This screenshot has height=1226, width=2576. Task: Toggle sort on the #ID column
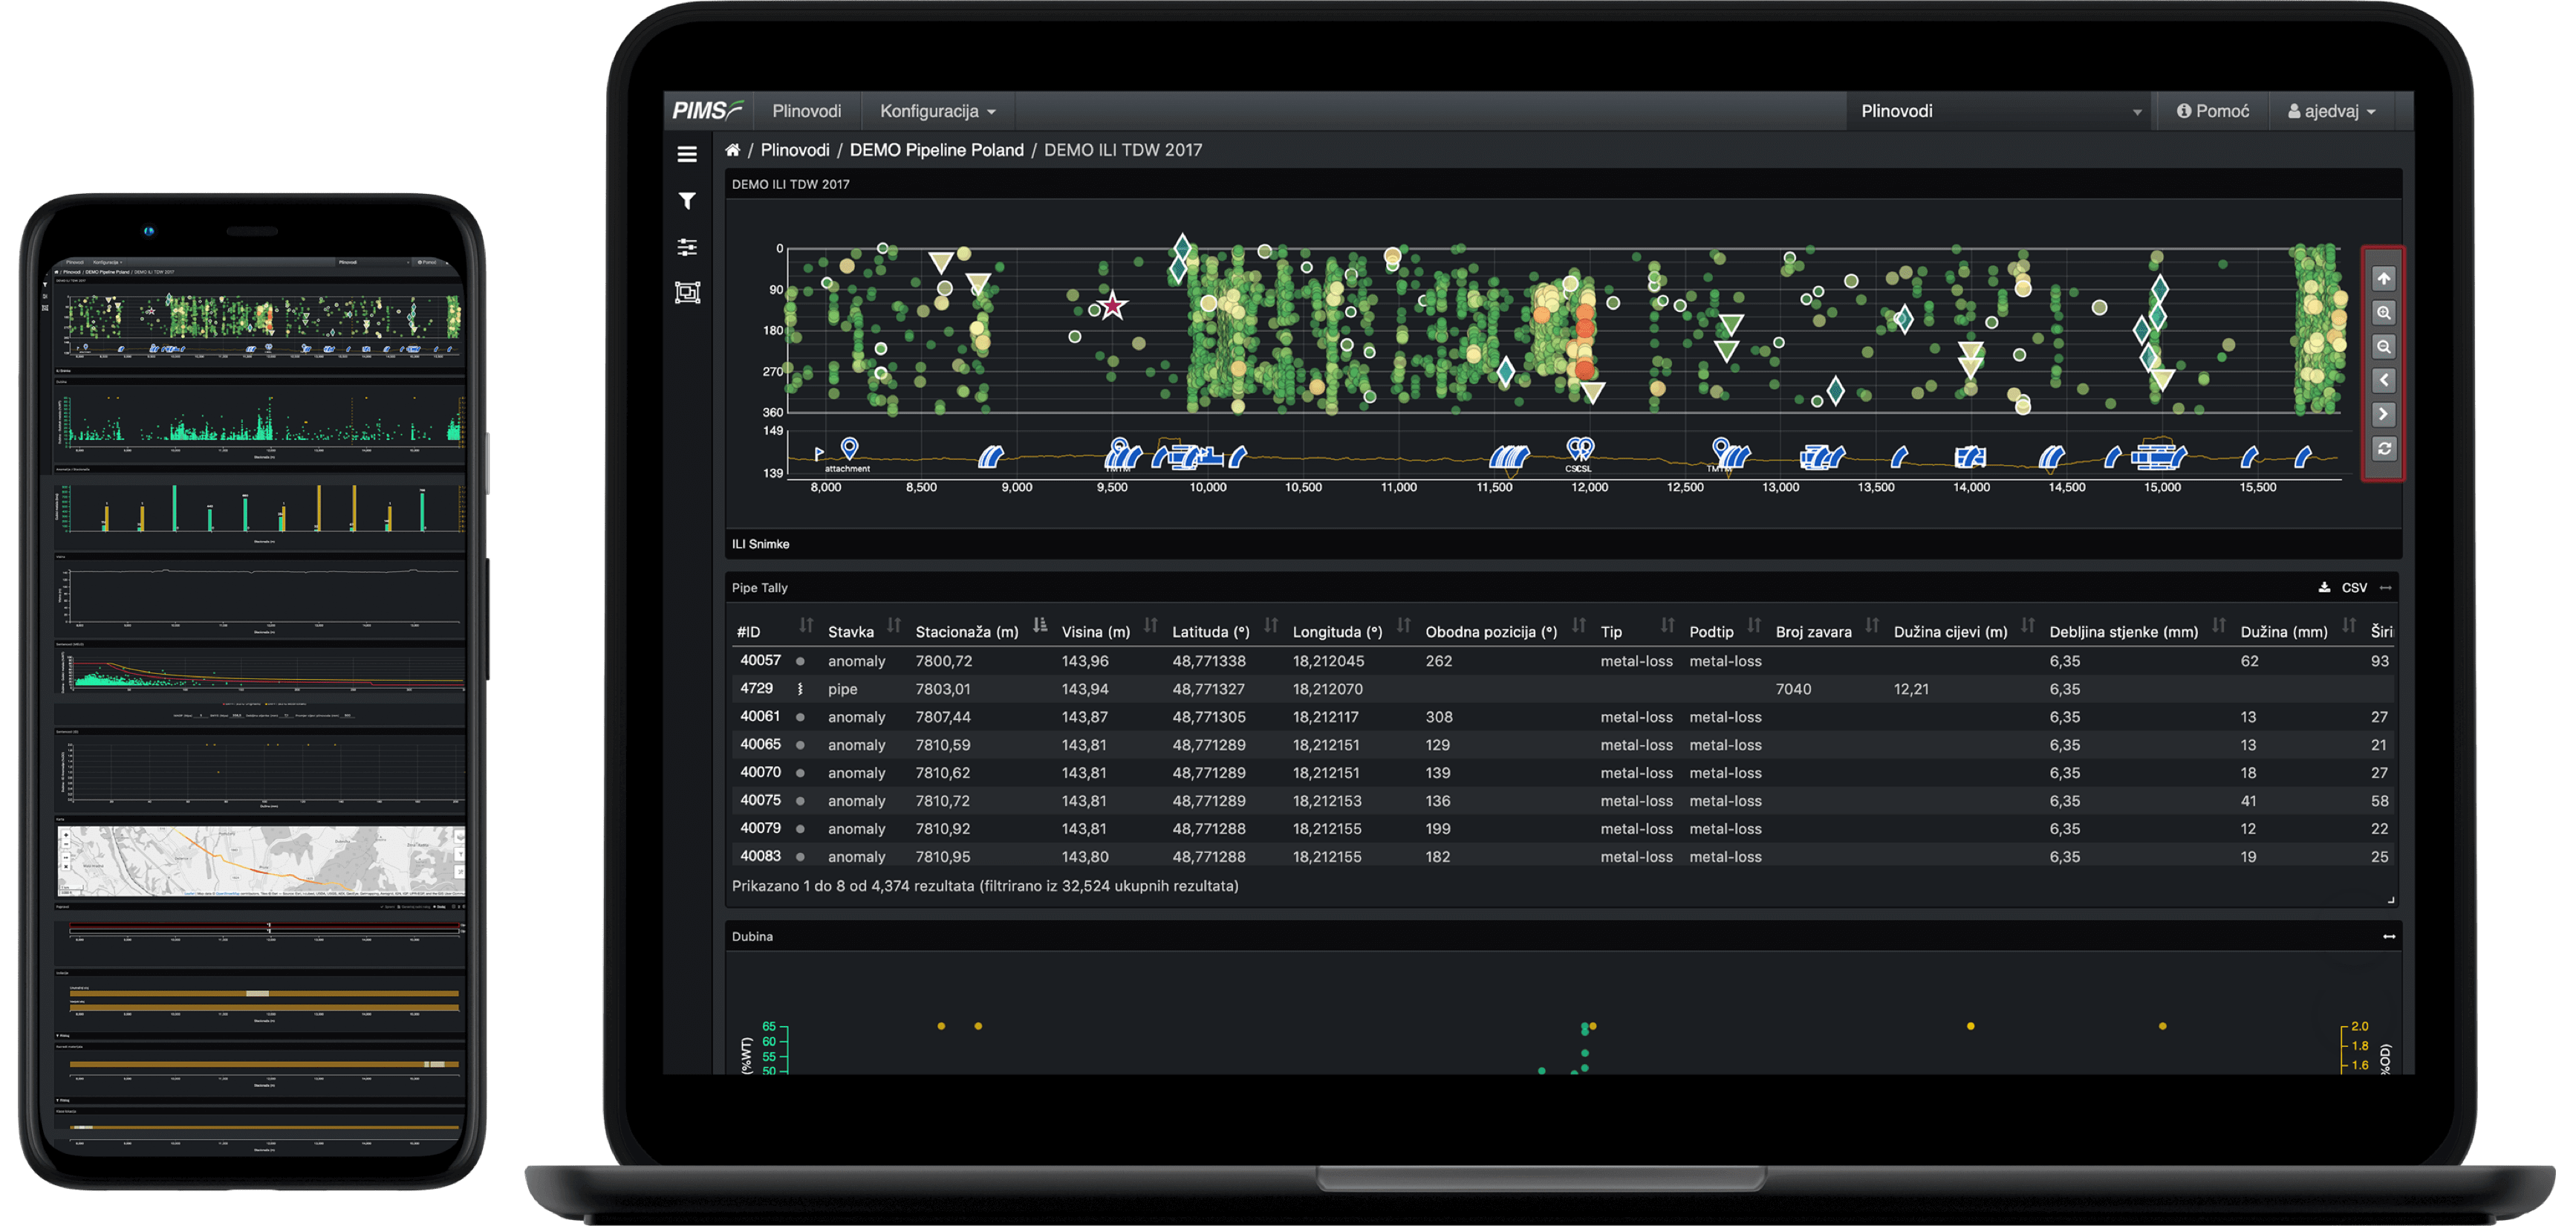point(806,626)
